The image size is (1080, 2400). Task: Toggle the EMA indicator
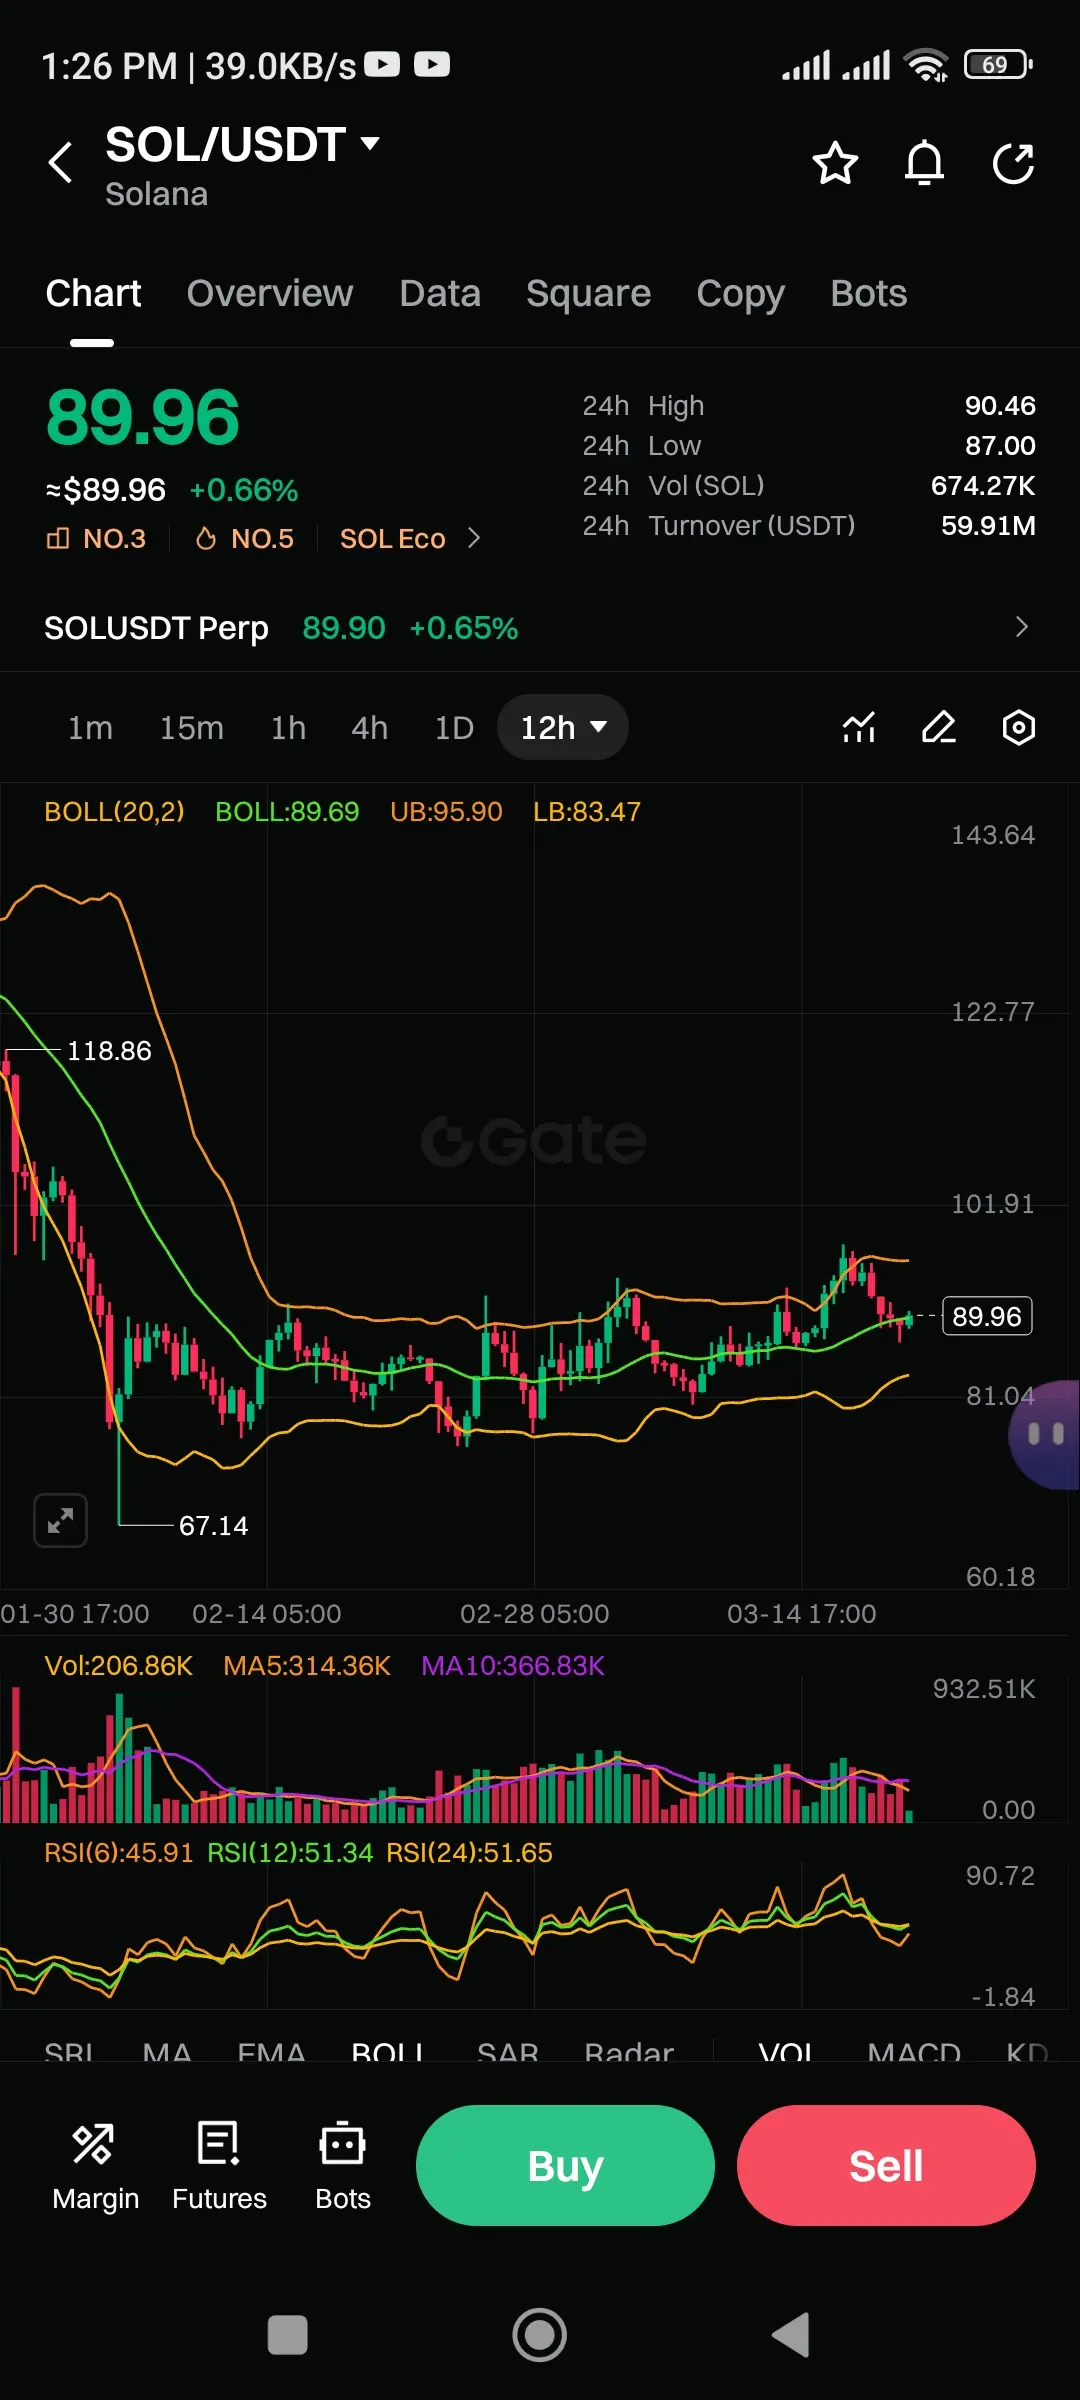[271, 2052]
